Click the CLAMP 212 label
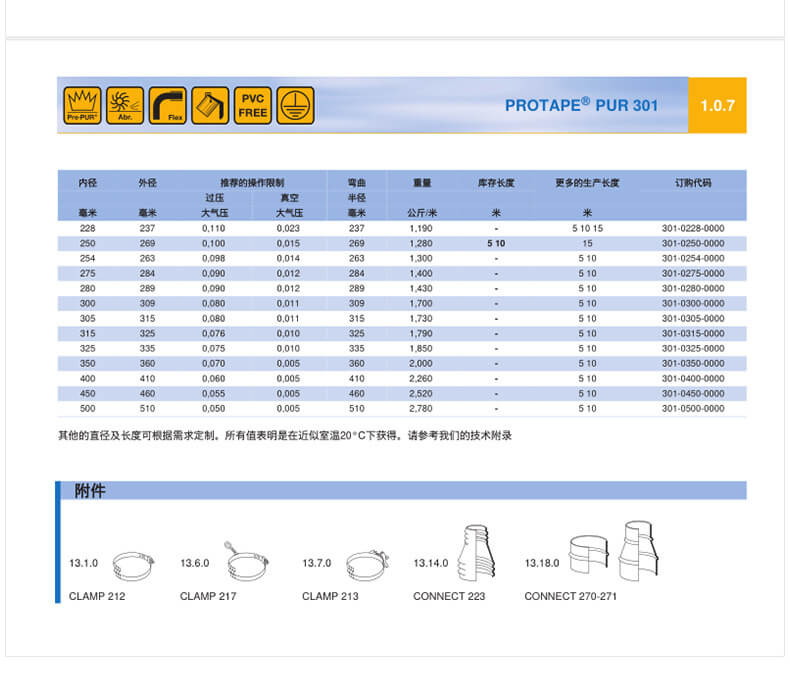The width and height of the screenshot is (790, 685). (97, 596)
